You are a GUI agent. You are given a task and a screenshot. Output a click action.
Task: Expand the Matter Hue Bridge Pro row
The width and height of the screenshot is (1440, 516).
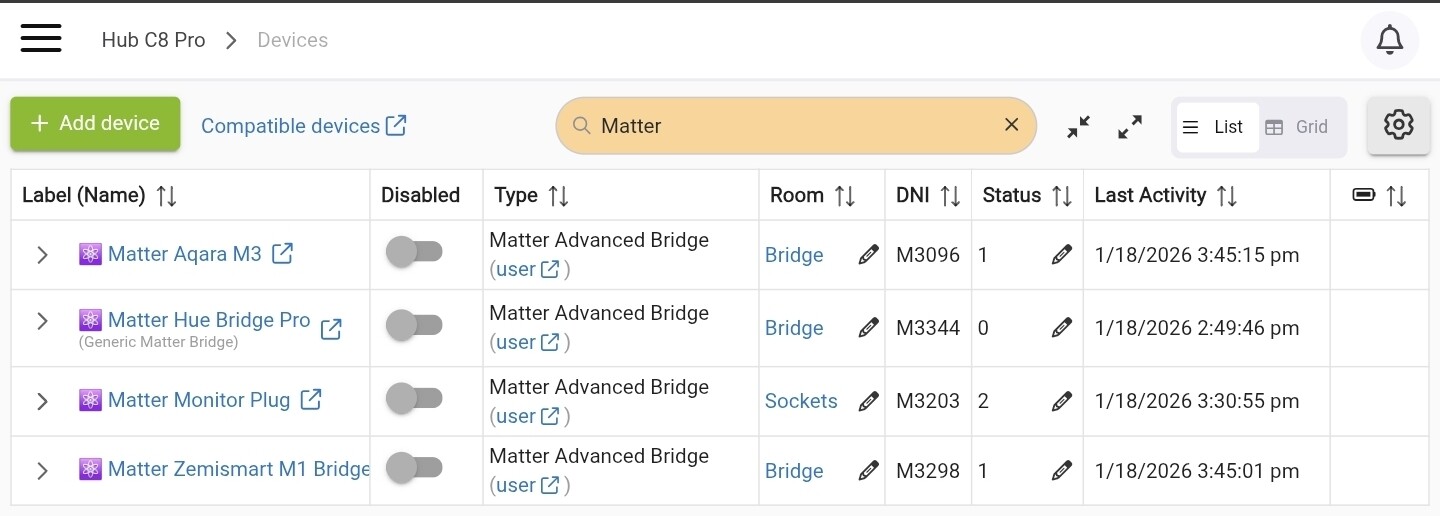tap(42, 321)
